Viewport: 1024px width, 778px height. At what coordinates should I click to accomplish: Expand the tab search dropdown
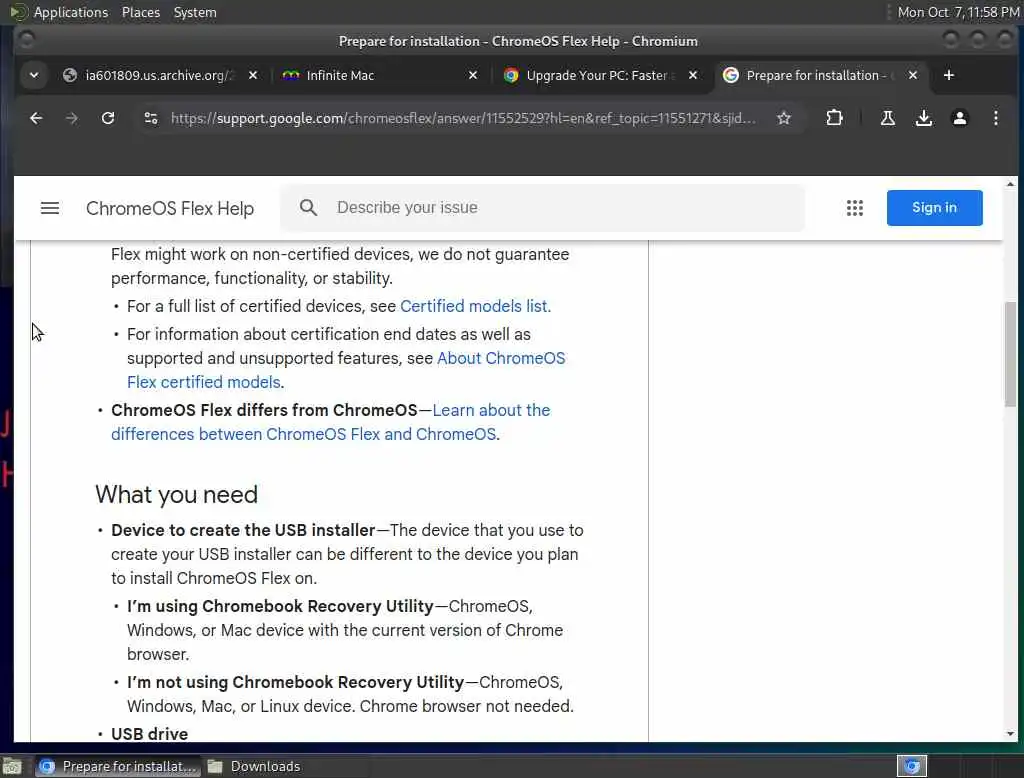(34, 76)
